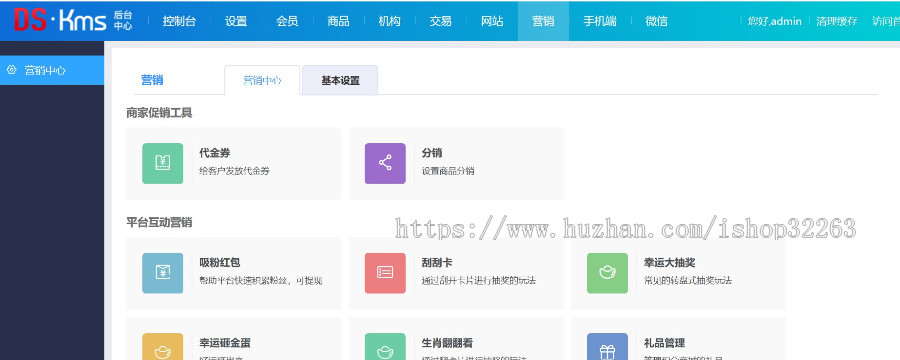Click the 营销 page title label
The width and height of the screenshot is (900, 360).
pyautogui.click(x=152, y=80)
